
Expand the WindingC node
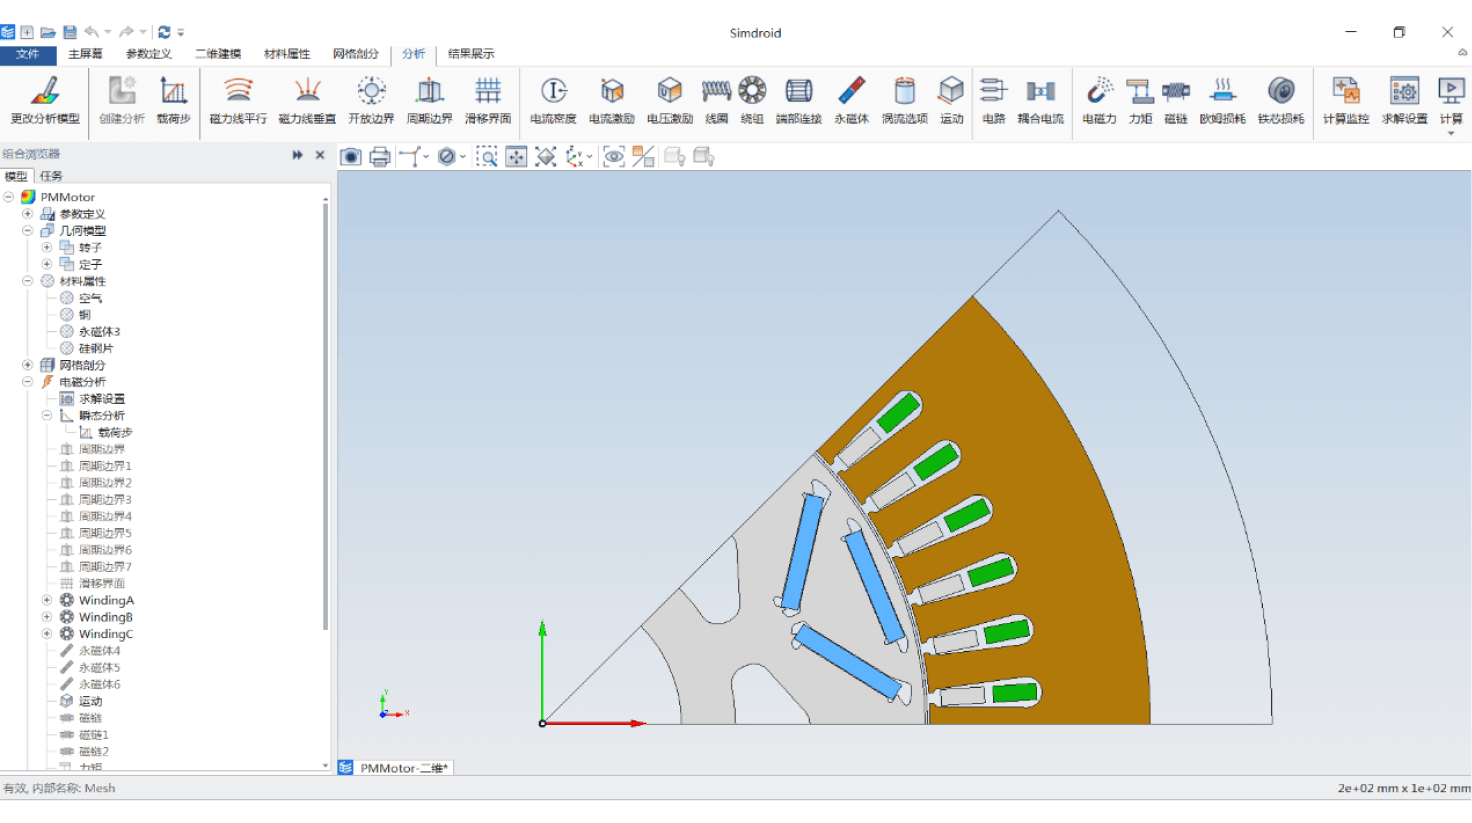pos(47,634)
